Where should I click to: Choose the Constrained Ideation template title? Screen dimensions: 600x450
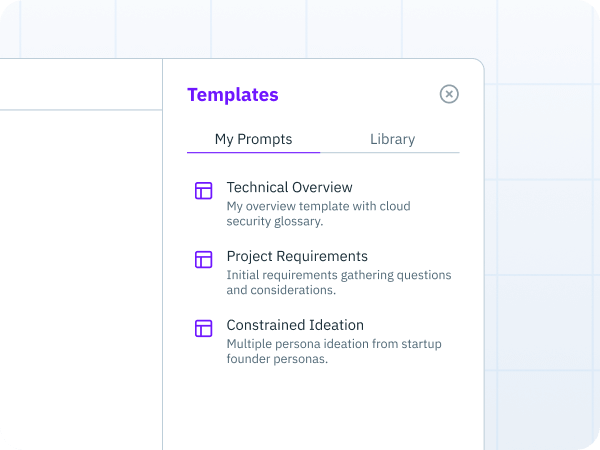coord(295,325)
